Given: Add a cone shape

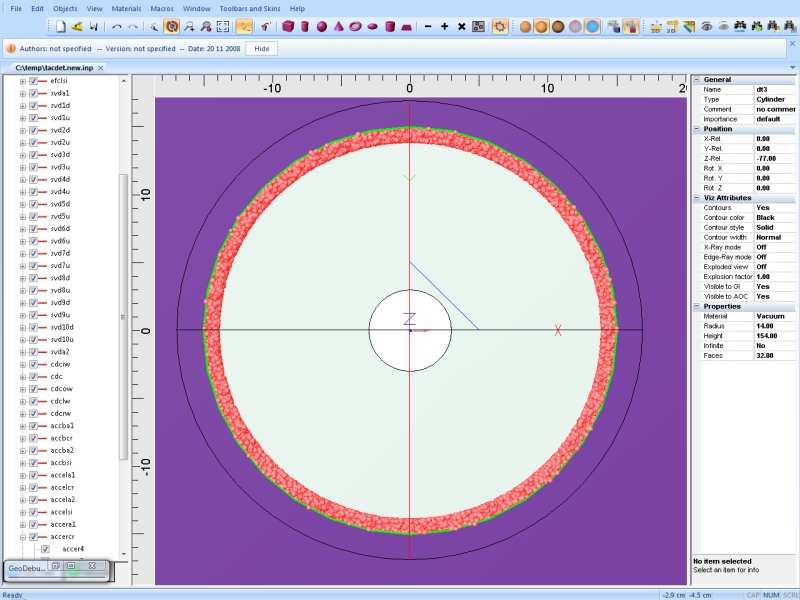Looking at the screenshot, I should click(339, 27).
